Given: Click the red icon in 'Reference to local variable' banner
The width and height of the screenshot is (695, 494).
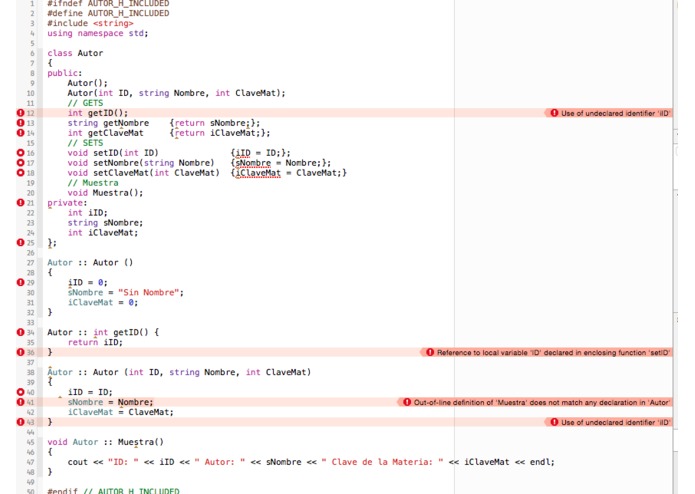Looking at the screenshot, I should click(x=430, y=352).
